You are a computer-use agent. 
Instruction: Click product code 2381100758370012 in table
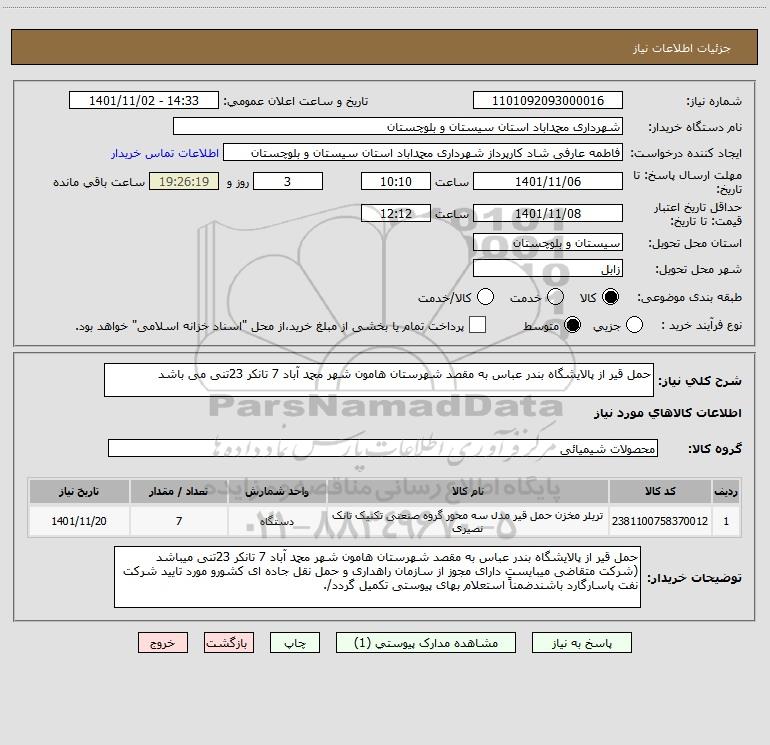660,522
